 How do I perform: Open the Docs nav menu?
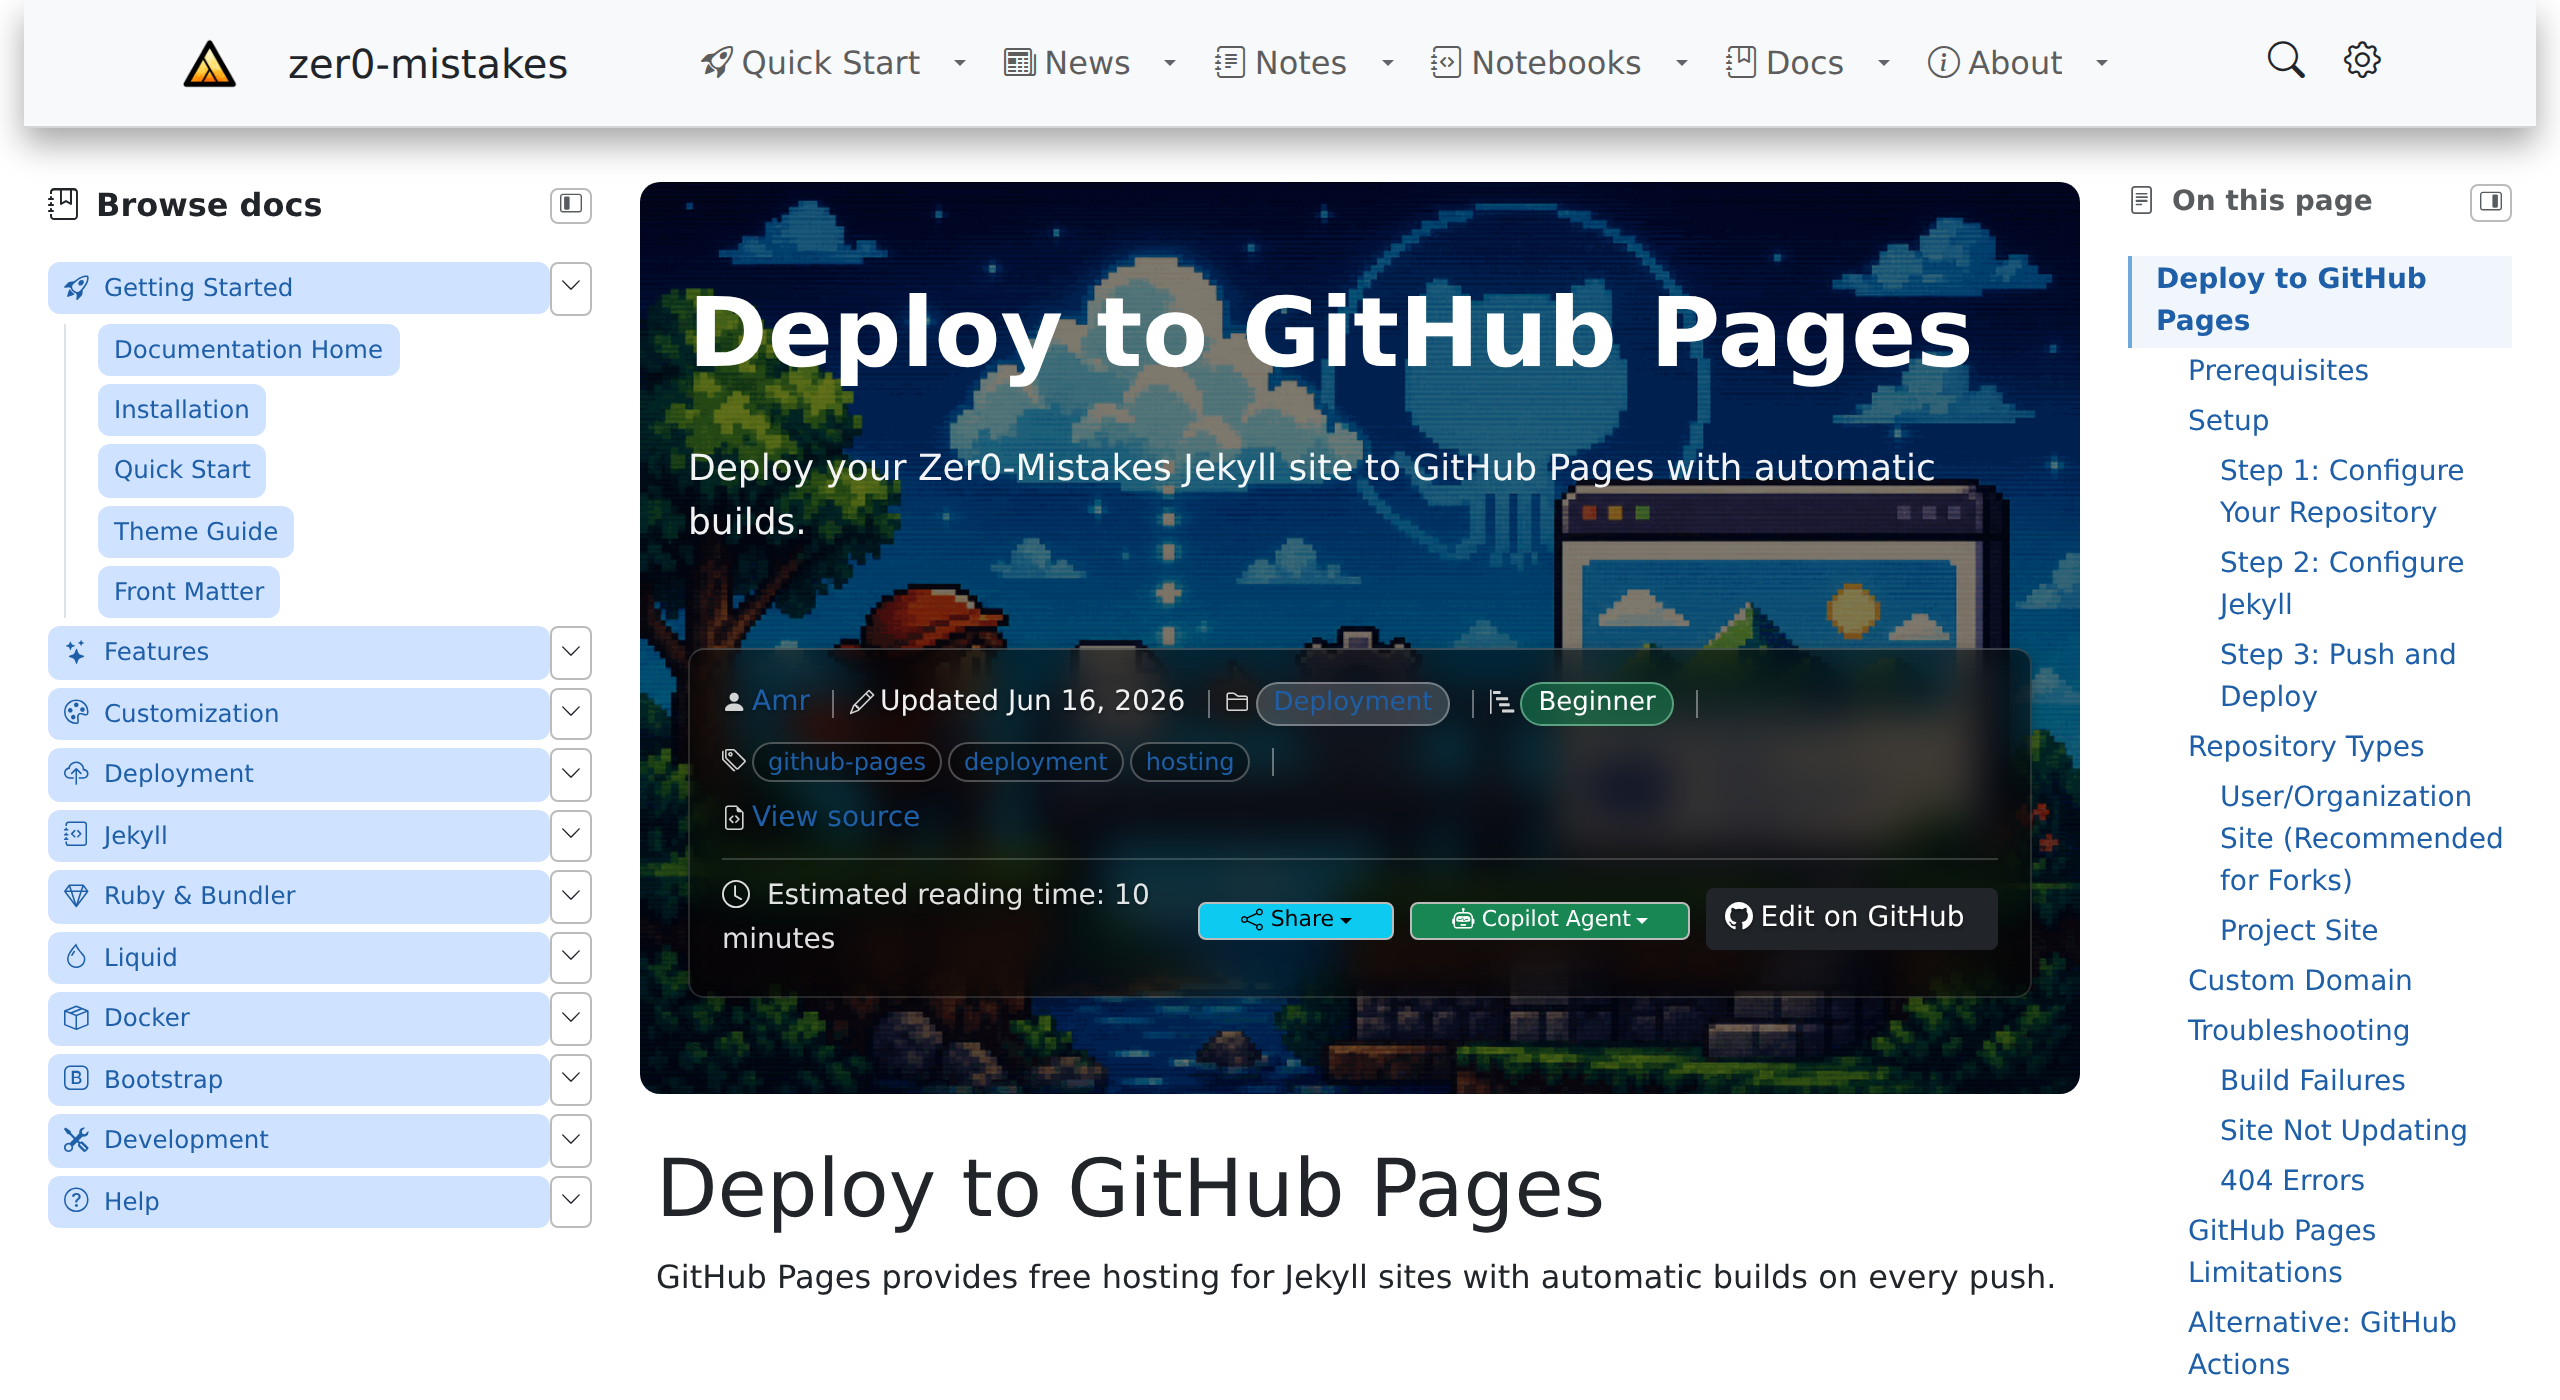[1785, 63]
